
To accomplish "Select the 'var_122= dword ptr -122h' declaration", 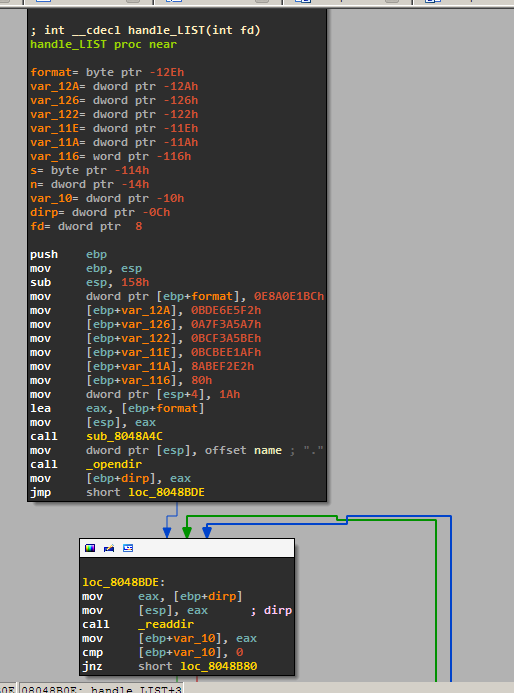I will tap(114, 114).
